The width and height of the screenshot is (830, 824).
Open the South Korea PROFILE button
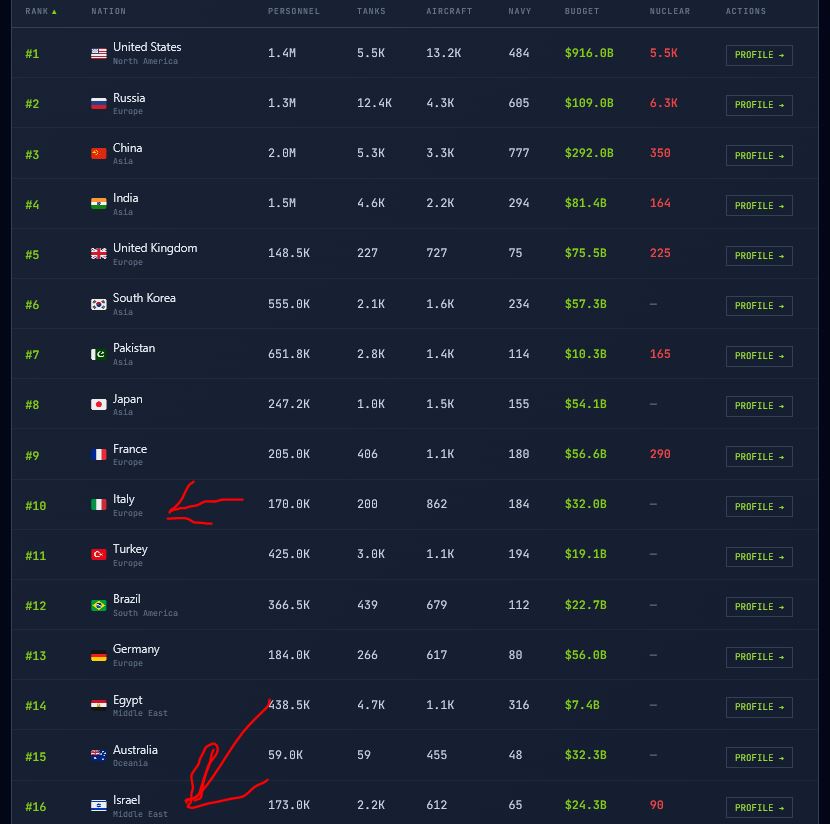click(759, 306)
